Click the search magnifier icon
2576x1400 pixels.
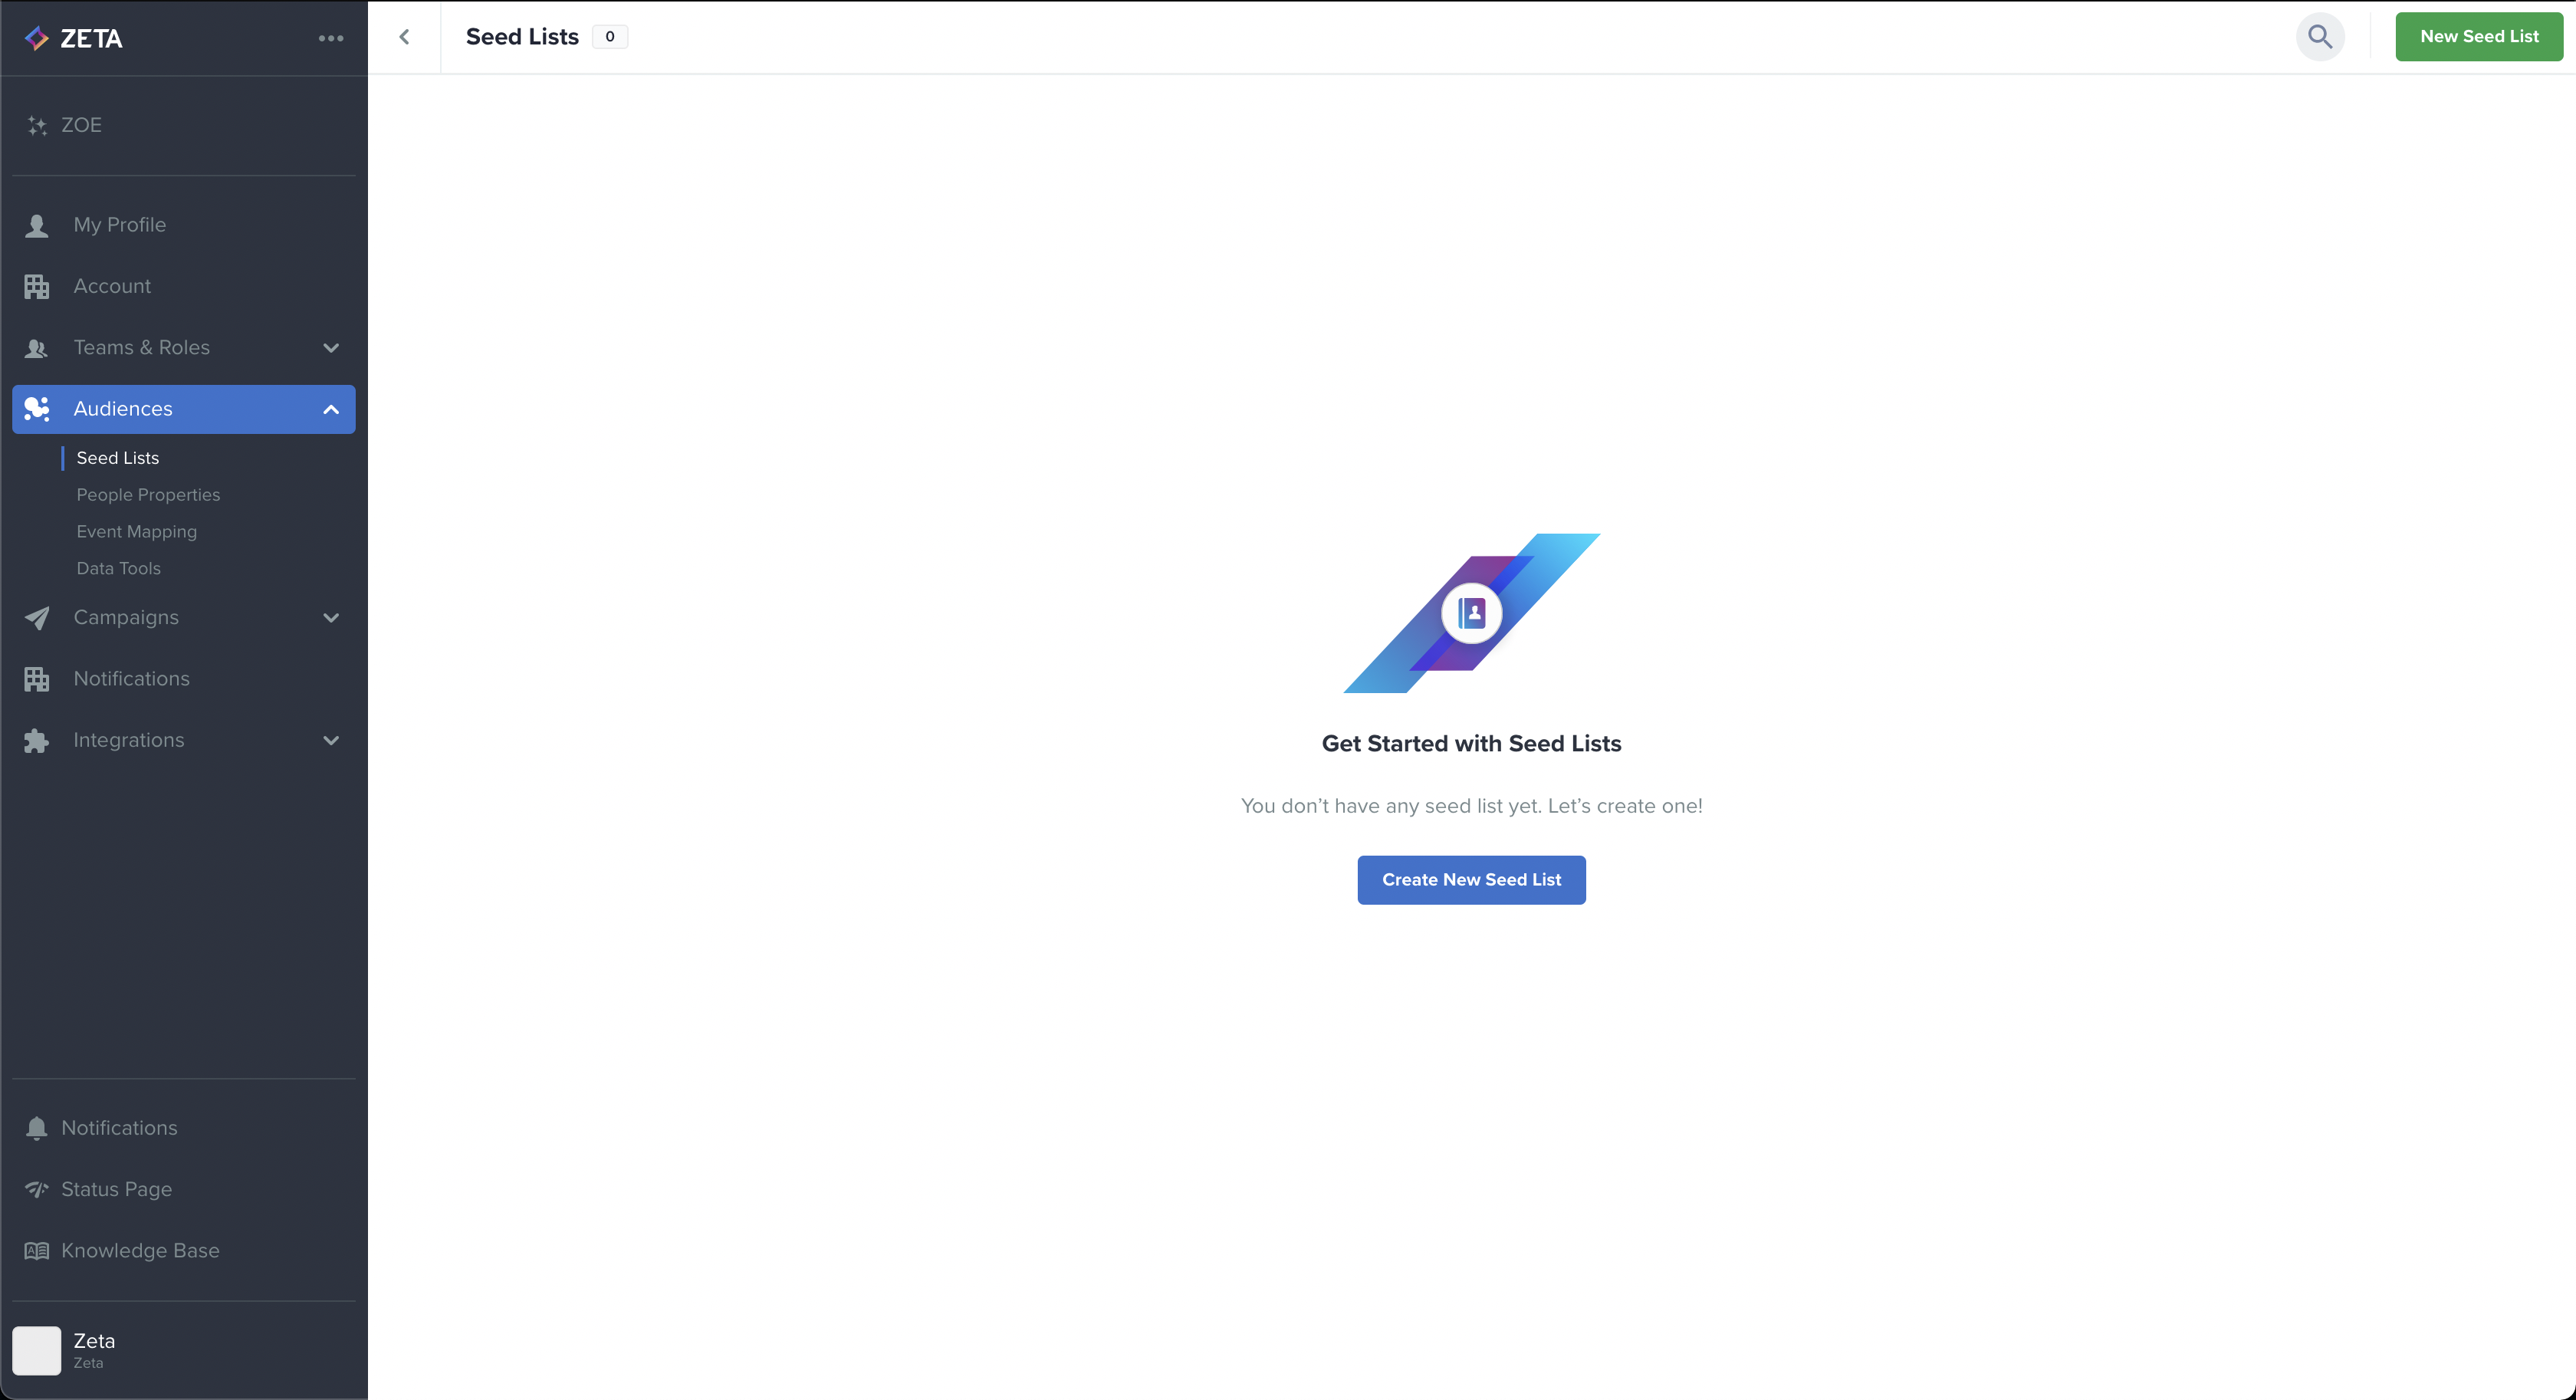tap(2319, 37)
